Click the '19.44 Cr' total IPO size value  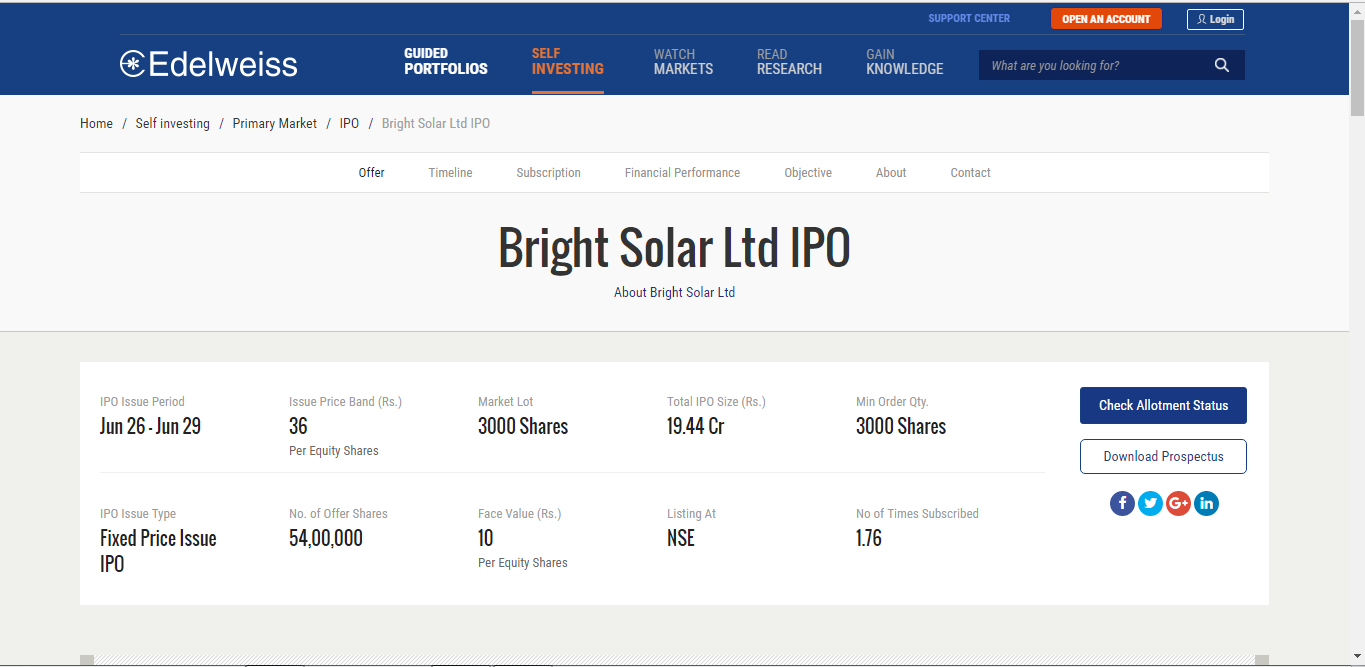695,426
